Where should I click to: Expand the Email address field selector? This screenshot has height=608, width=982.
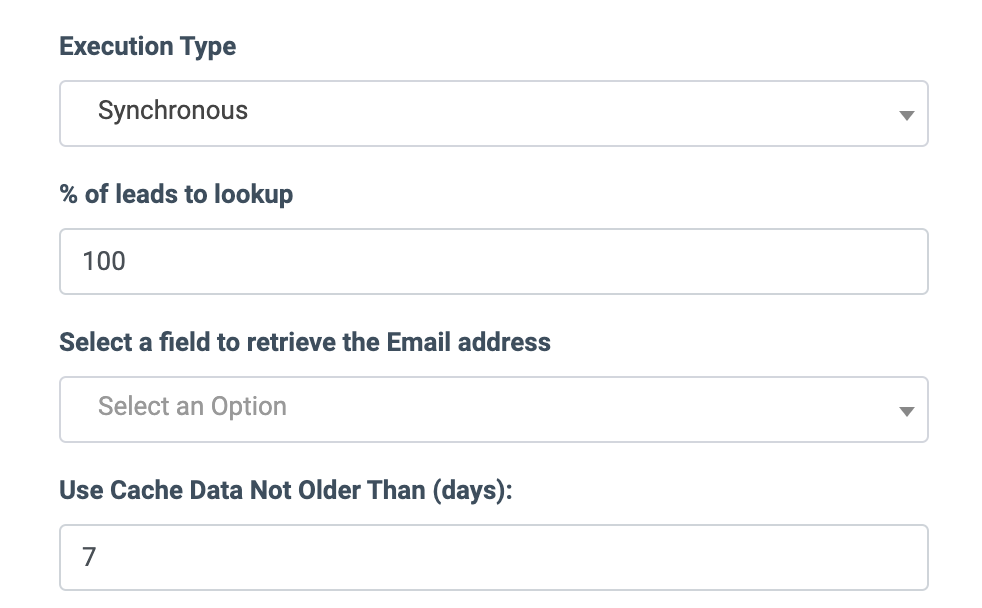point(493,409)
